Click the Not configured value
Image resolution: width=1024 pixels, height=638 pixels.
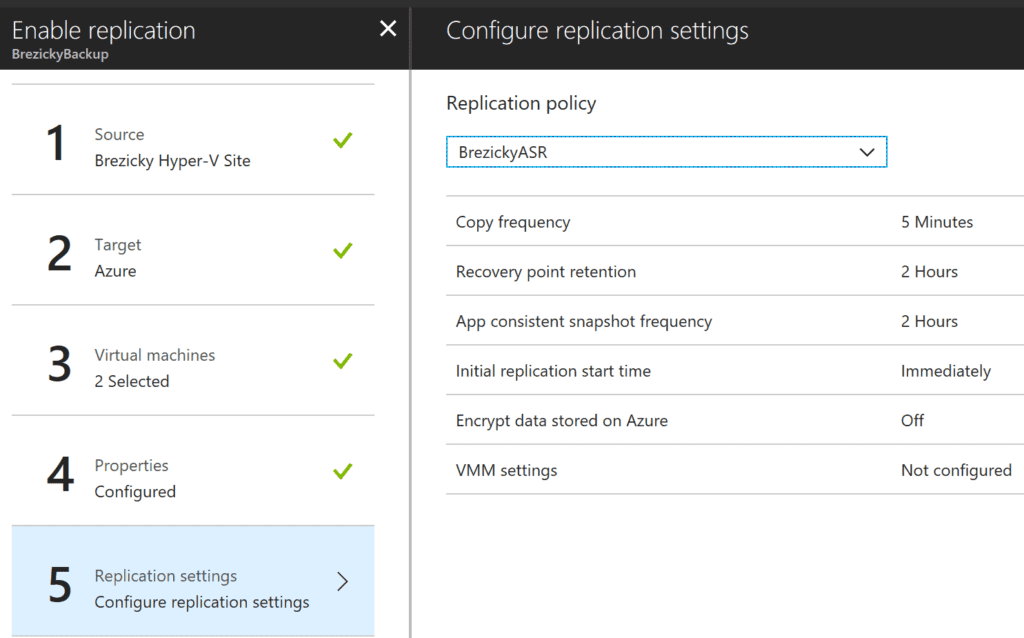pyautogui.click(x=956, y=470)
